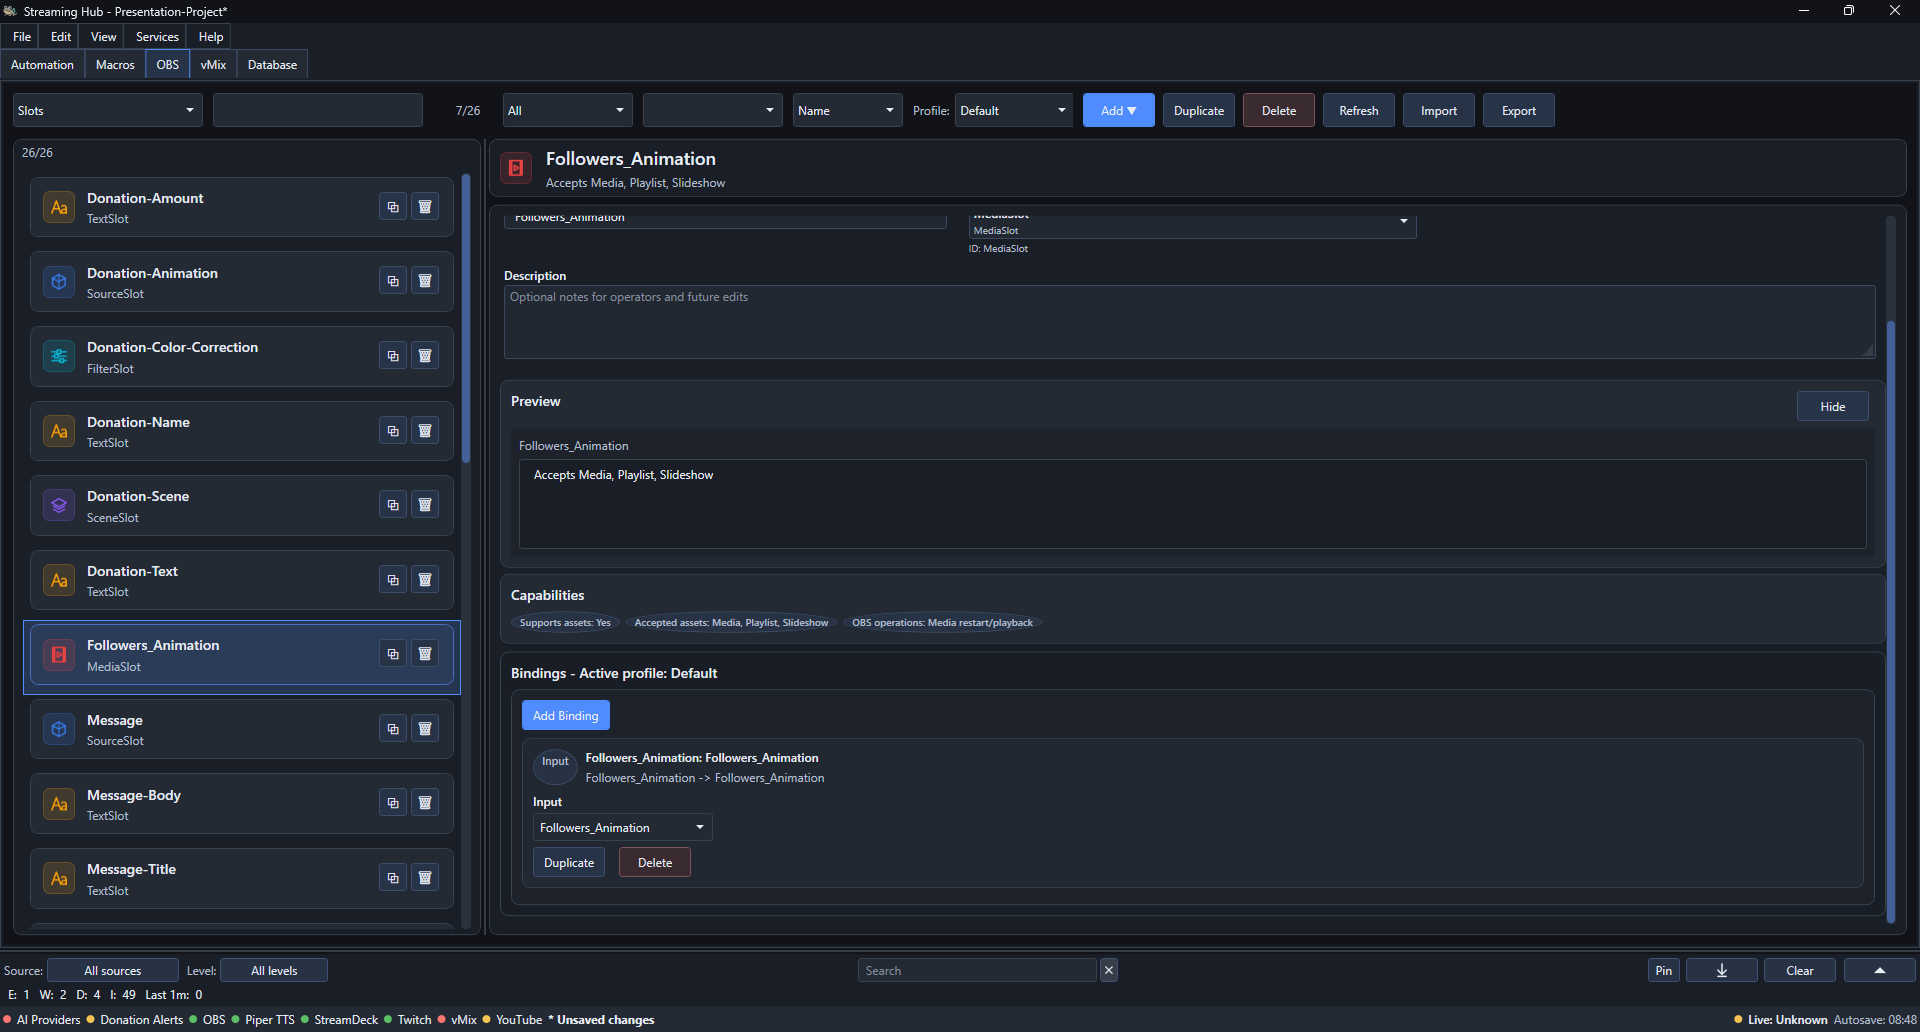Image resolution: width=1920 pixels, height=1032 pixels.
Task: Open the Input Followers_Animation binding dropdown
Action: pyautogui.click(x=622, y=827)
